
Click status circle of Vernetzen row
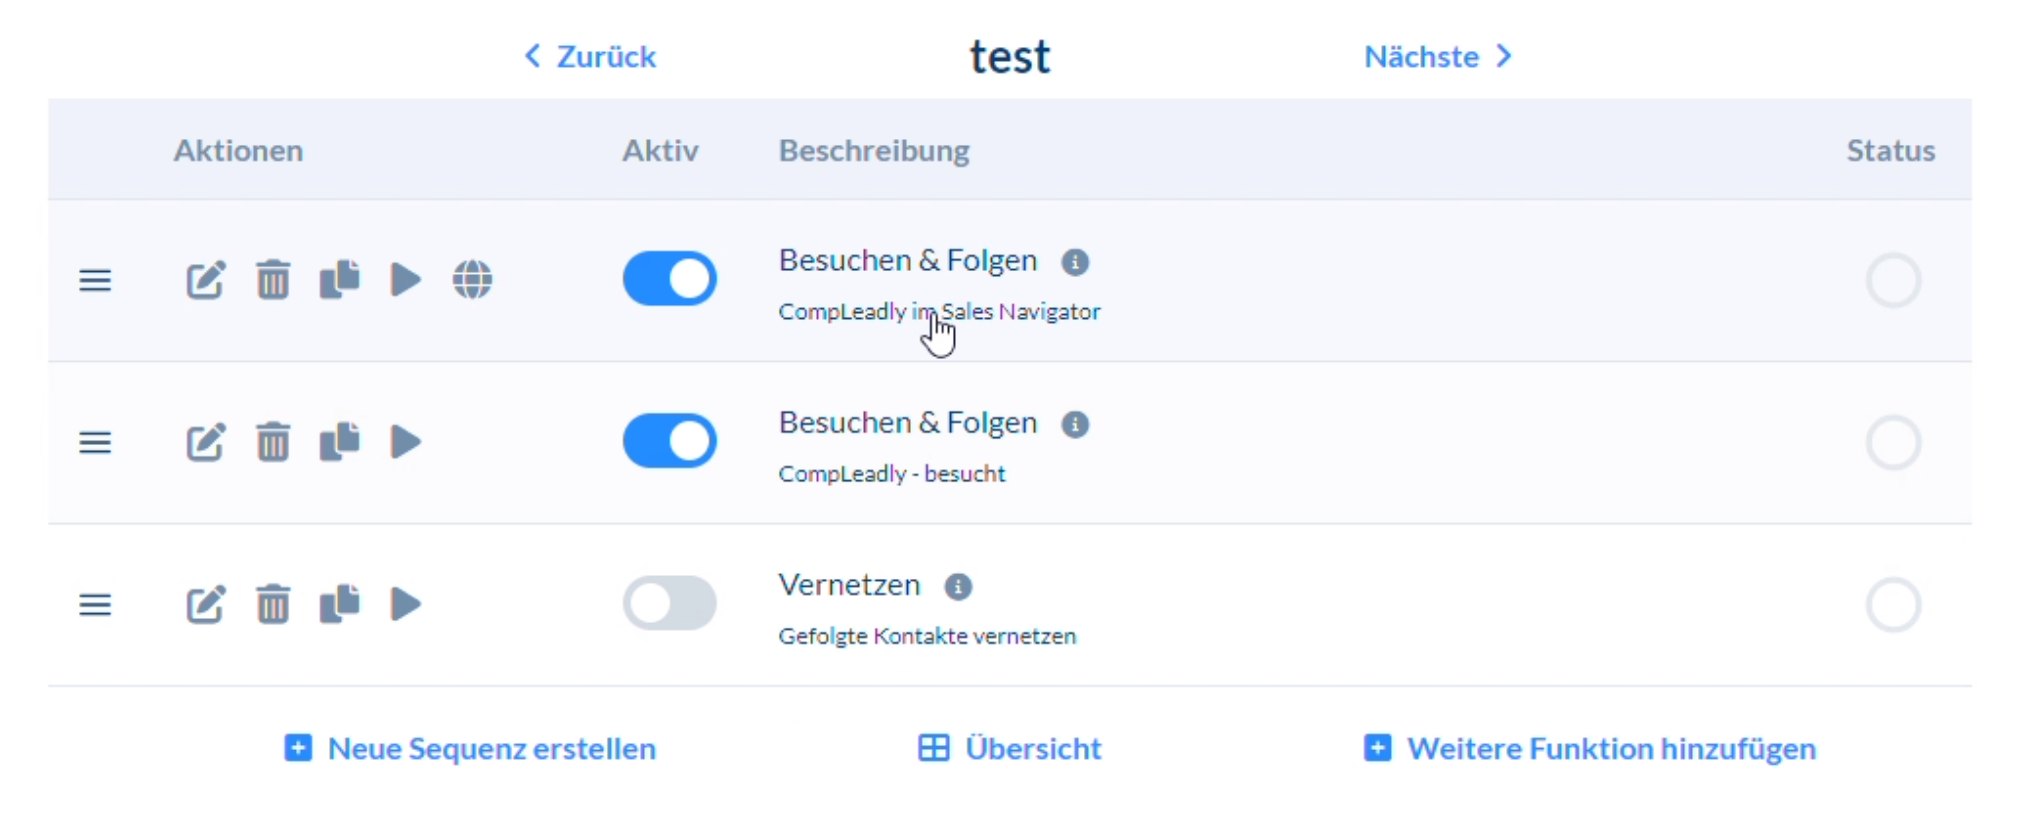[1893, 605]
